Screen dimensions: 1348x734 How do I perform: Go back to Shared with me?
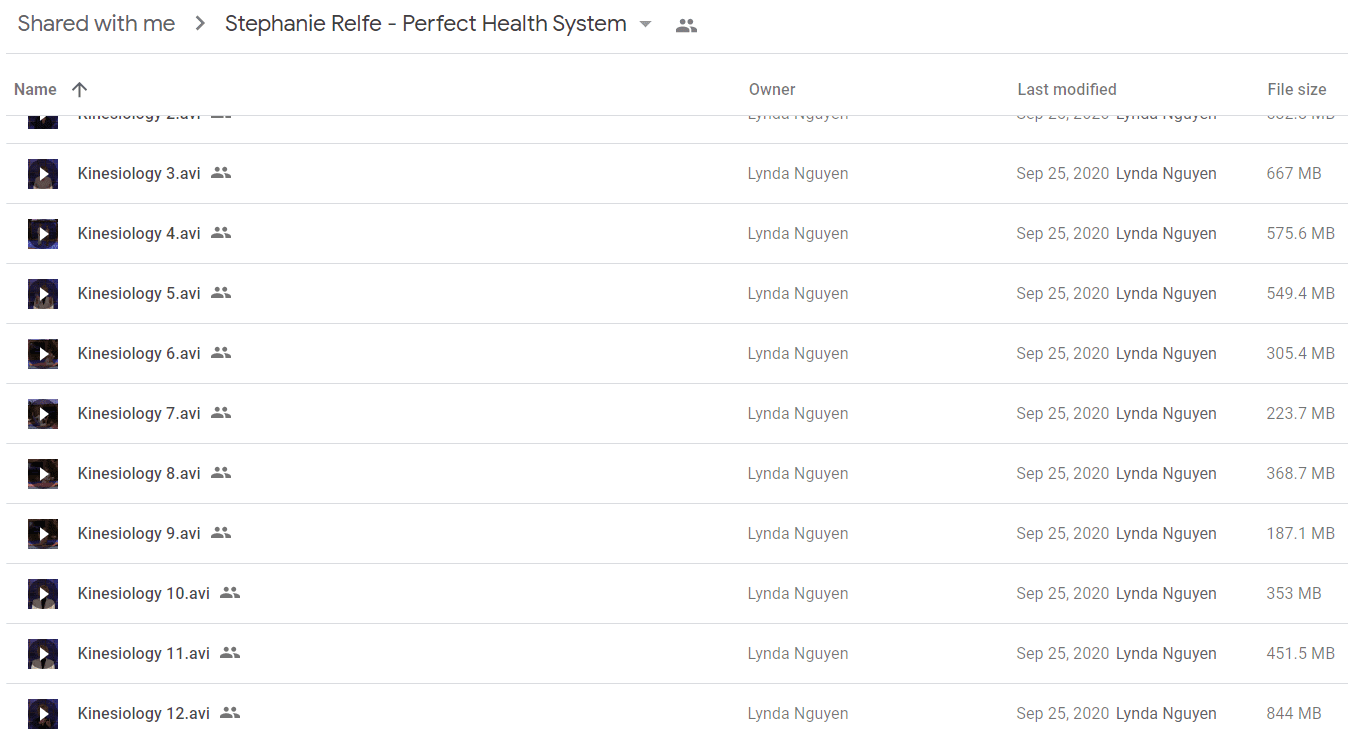(x=96, y=24)
